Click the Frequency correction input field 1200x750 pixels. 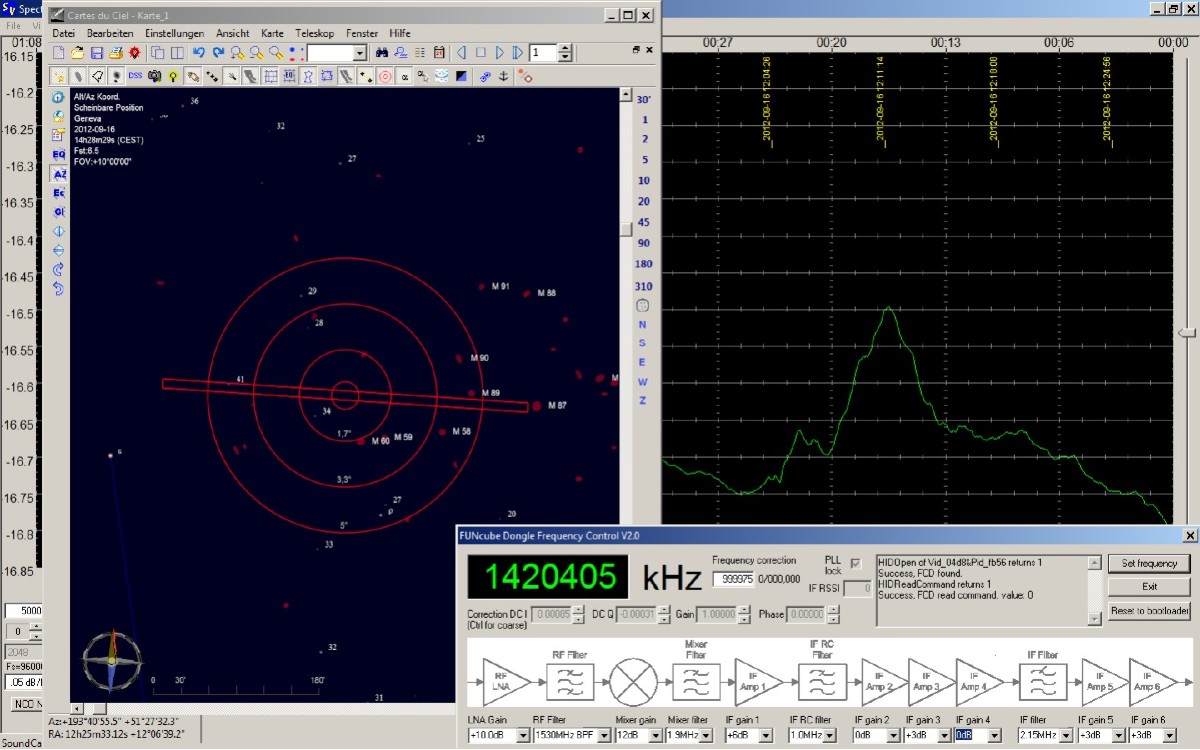(732, 580)
